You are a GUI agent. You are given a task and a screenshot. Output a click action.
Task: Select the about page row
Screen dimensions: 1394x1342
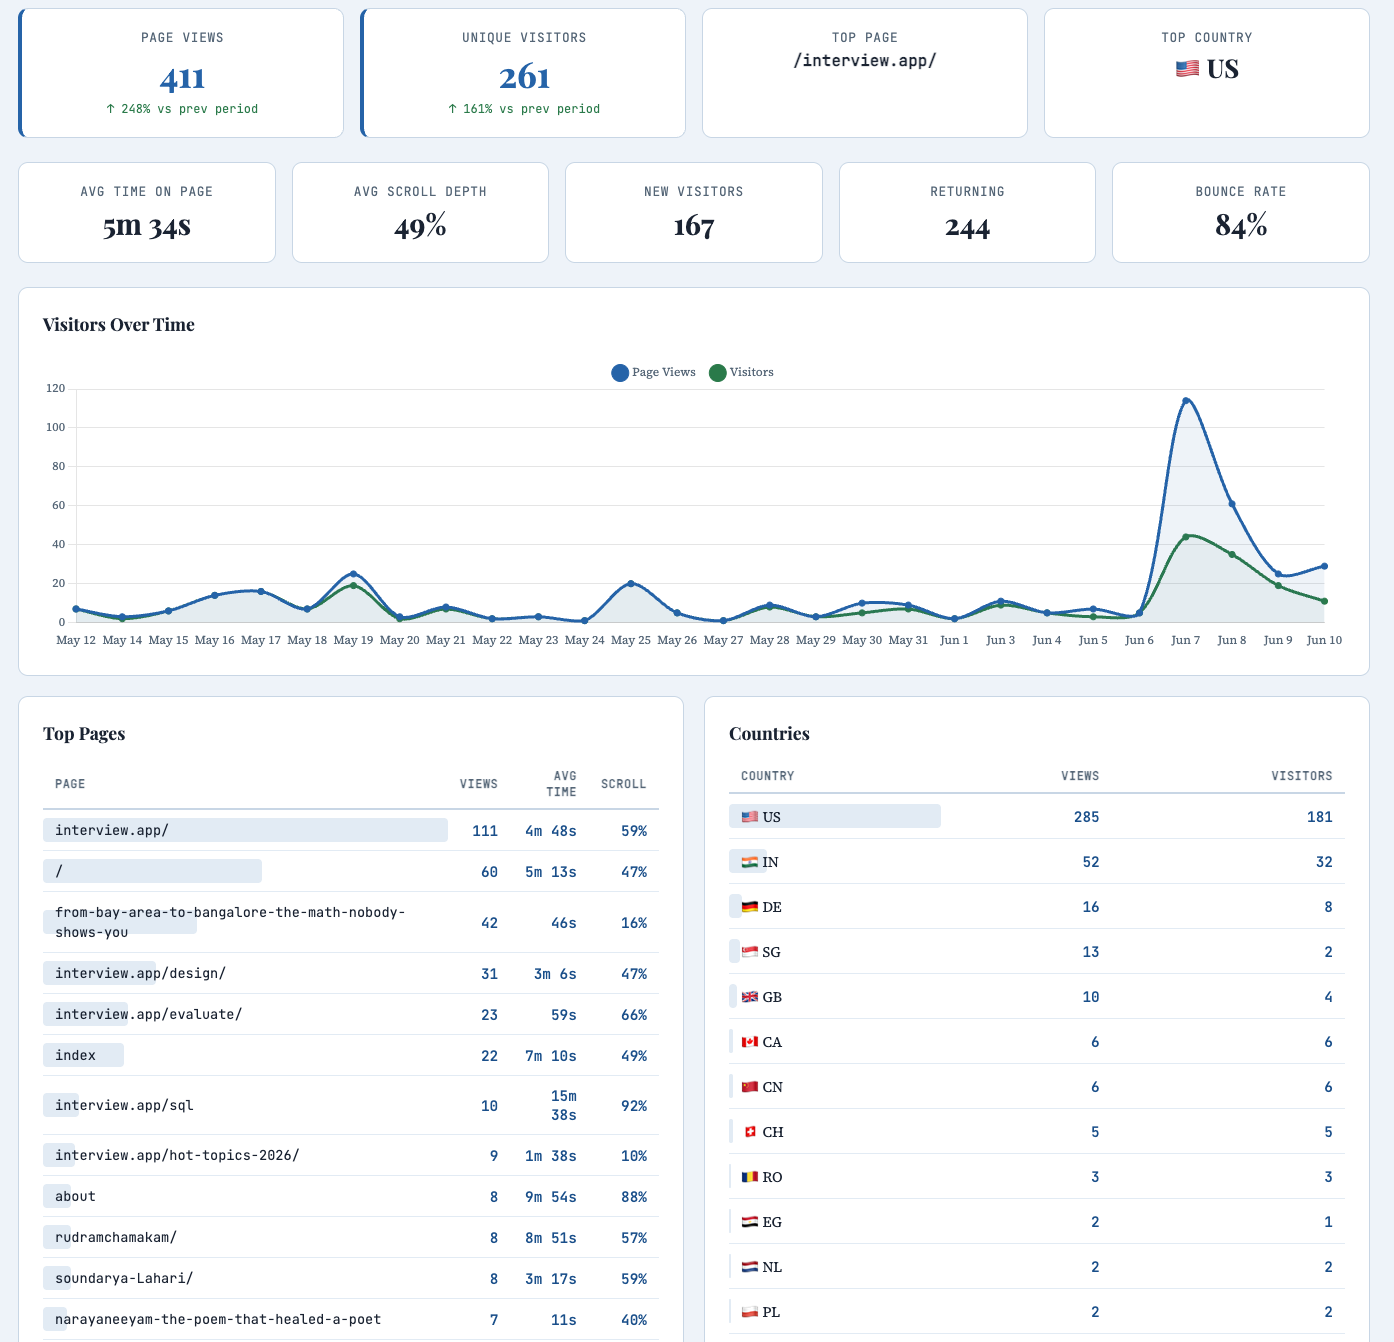coord(351,1196)
